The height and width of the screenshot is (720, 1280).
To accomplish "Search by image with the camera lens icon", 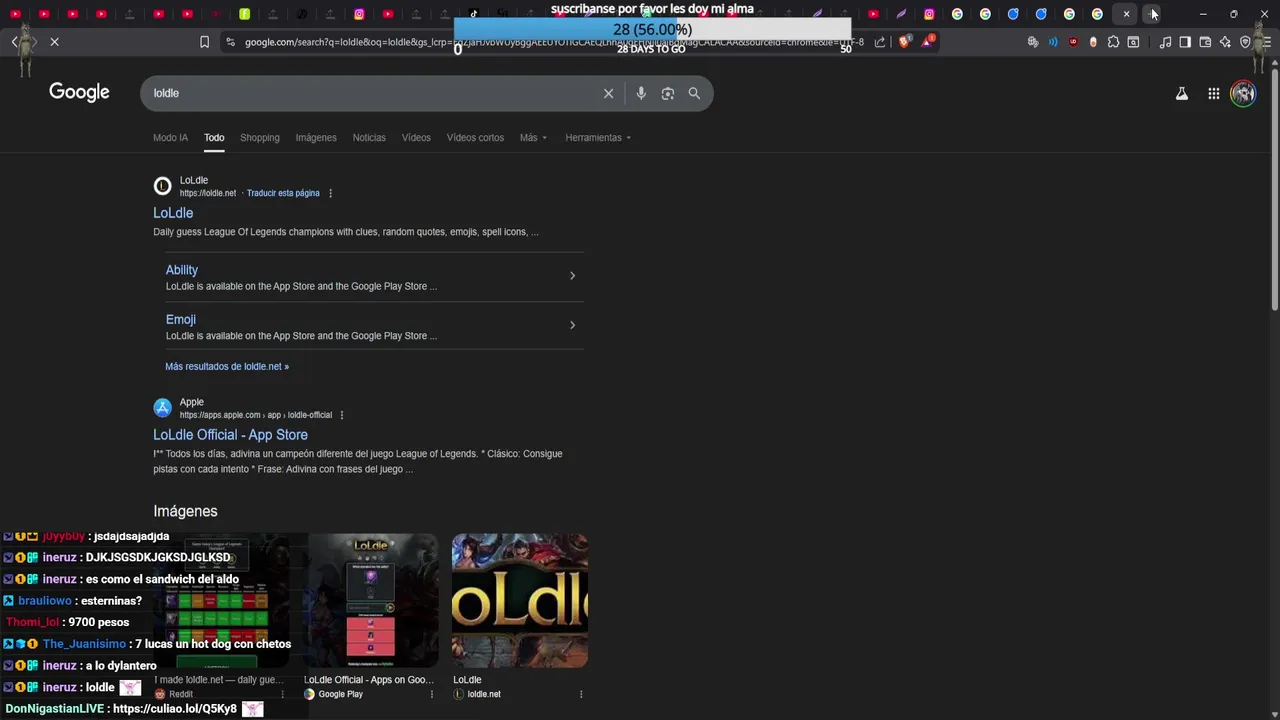I will [x=668, y=93].
